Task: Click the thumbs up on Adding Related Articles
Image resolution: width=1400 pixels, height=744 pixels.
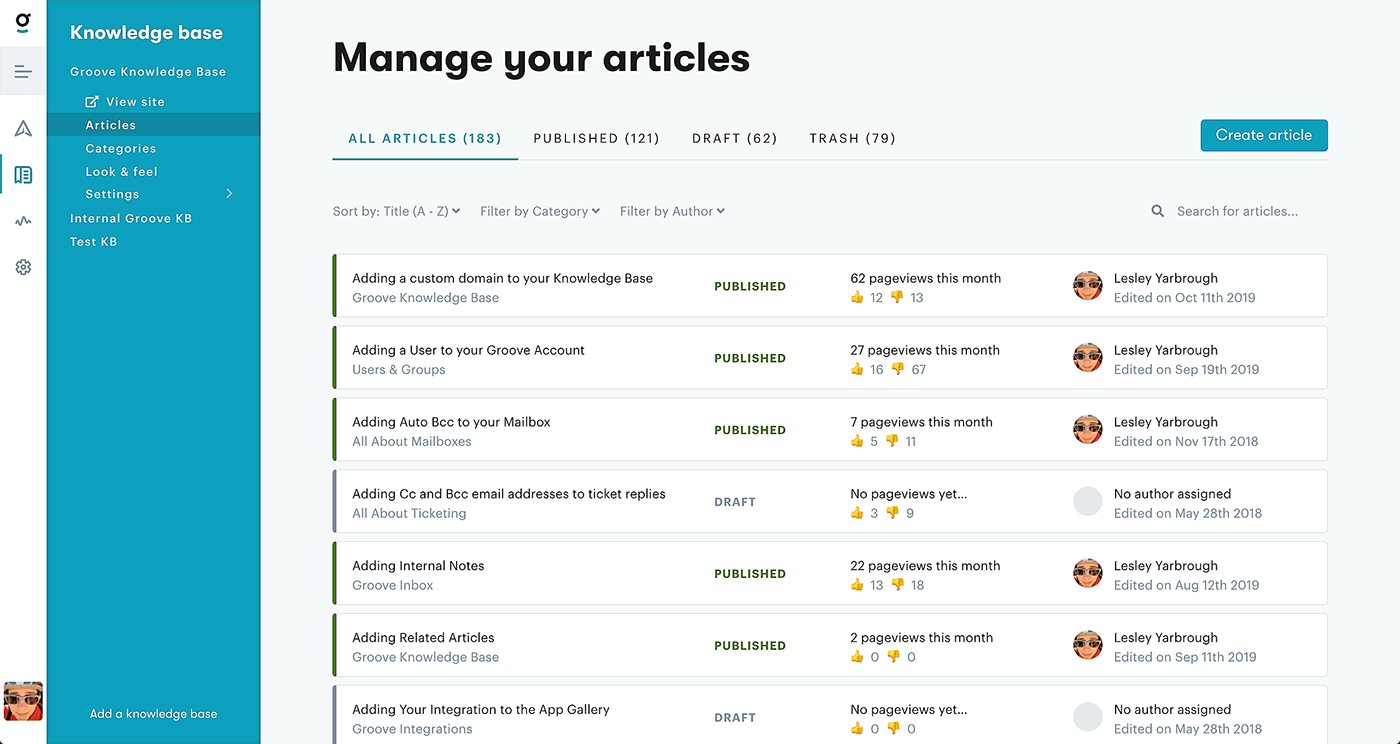Action: point(858,657)
